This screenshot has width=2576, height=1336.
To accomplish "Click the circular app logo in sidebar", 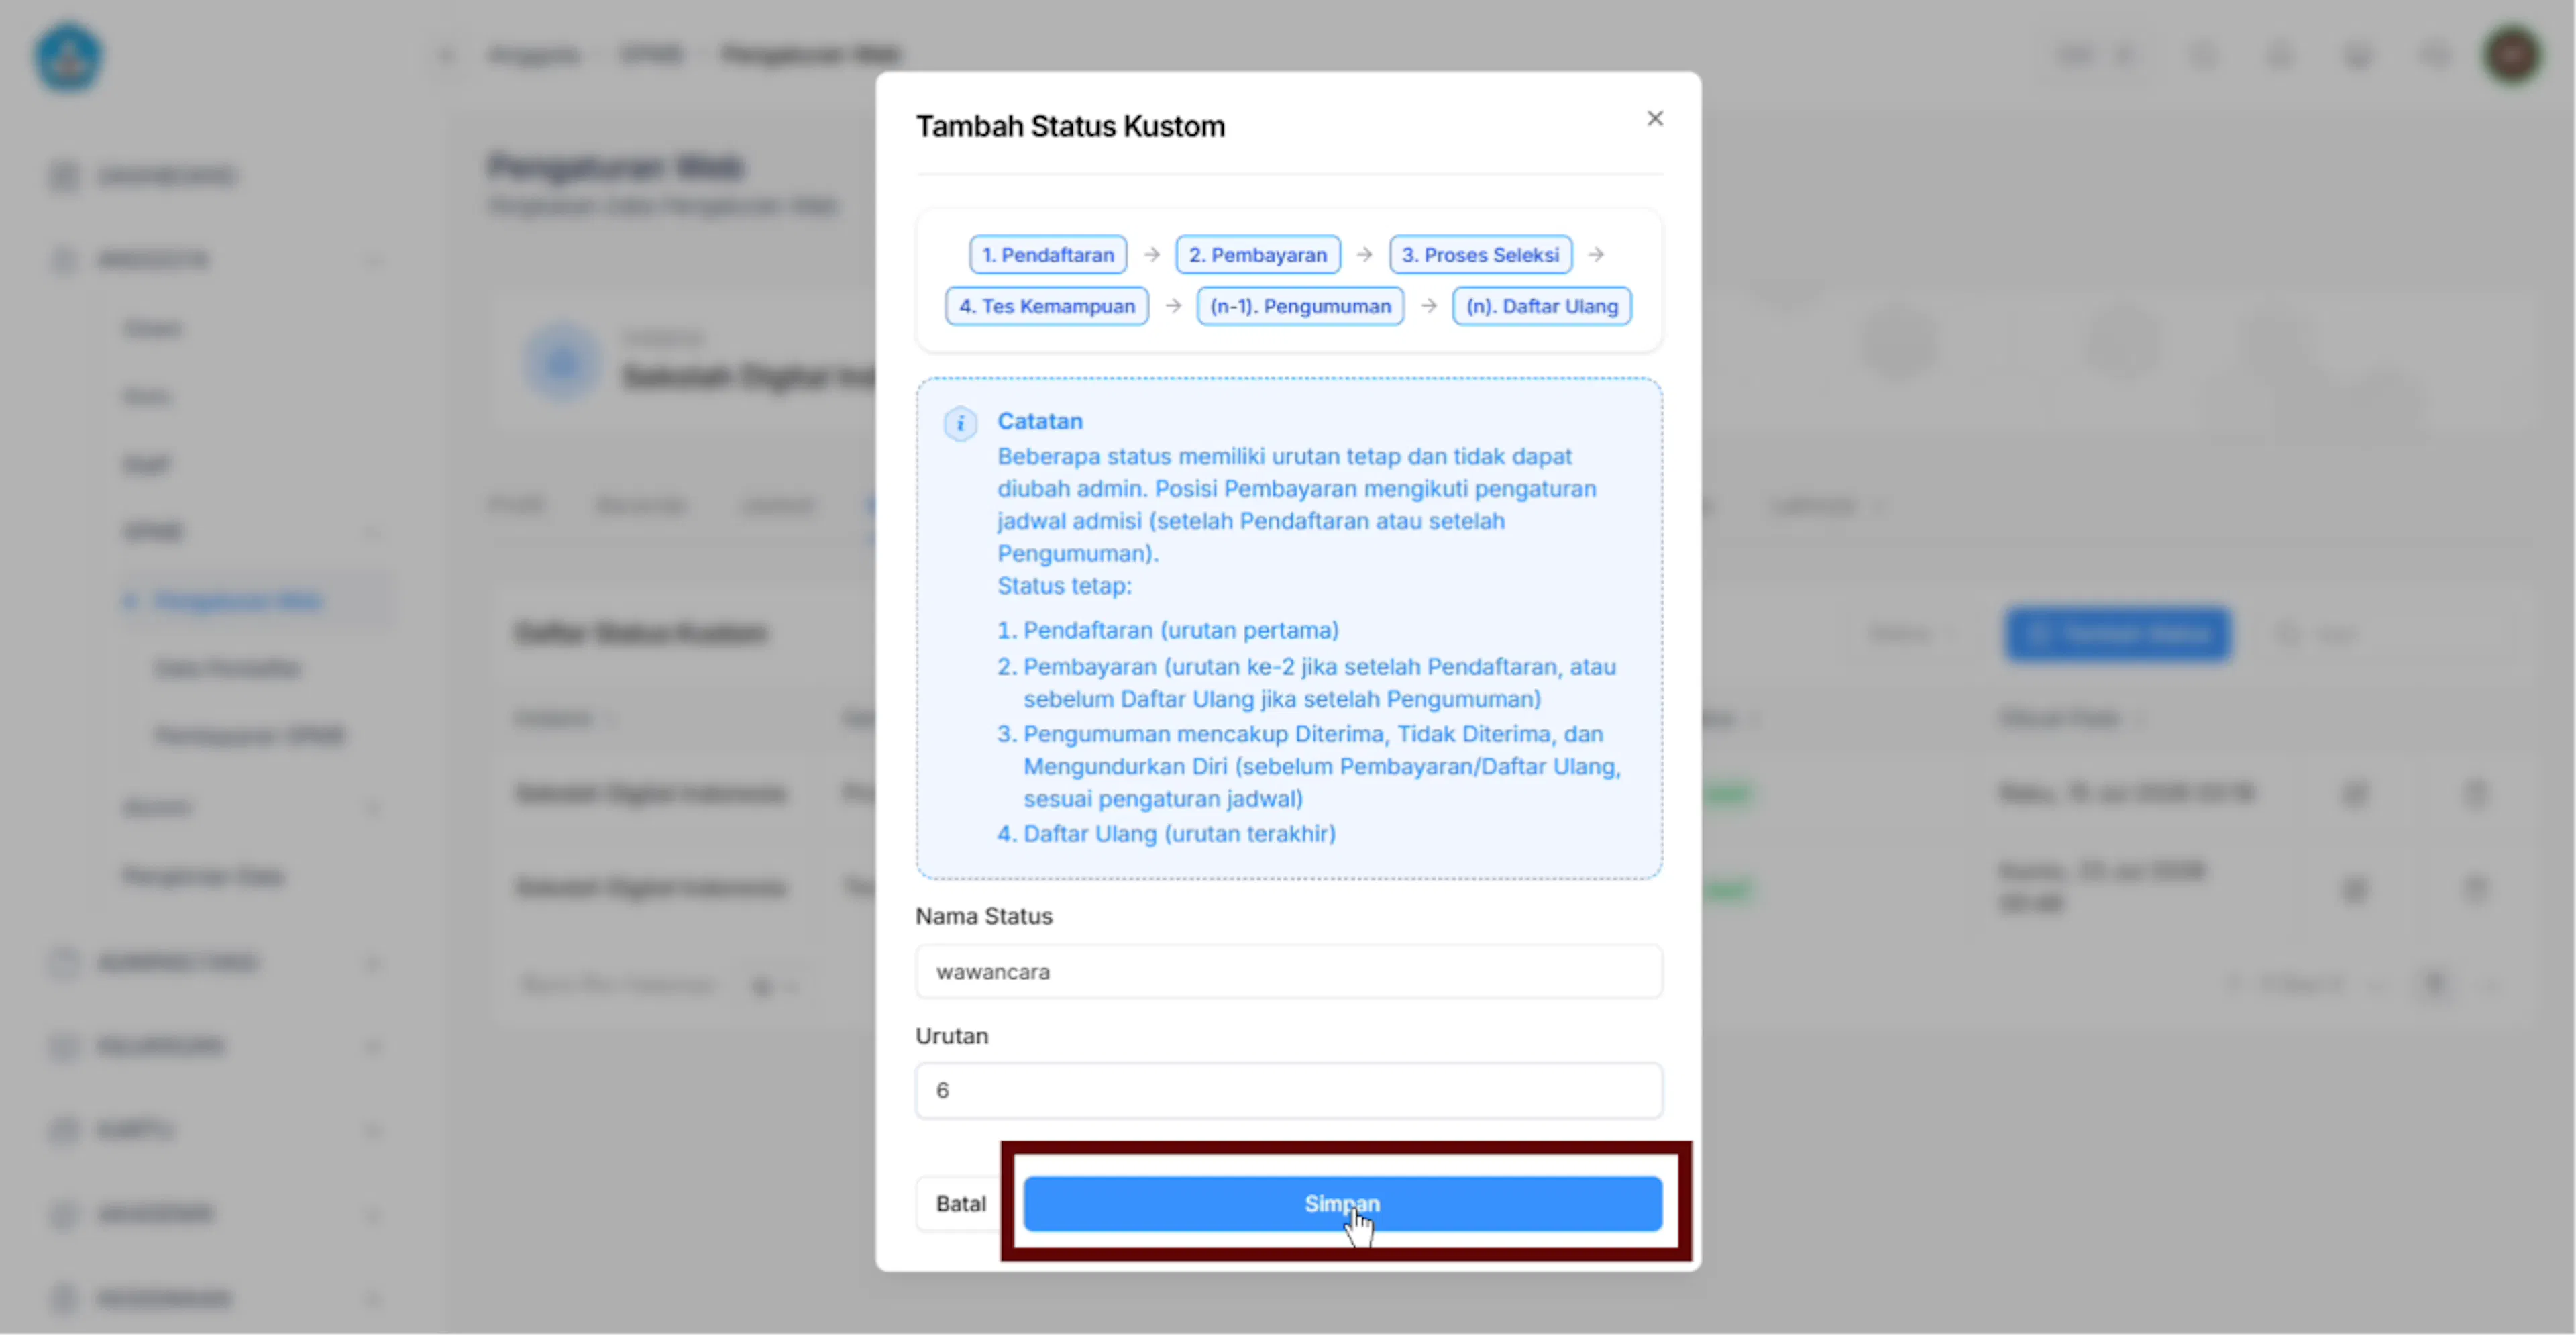I will click(68, 57).
